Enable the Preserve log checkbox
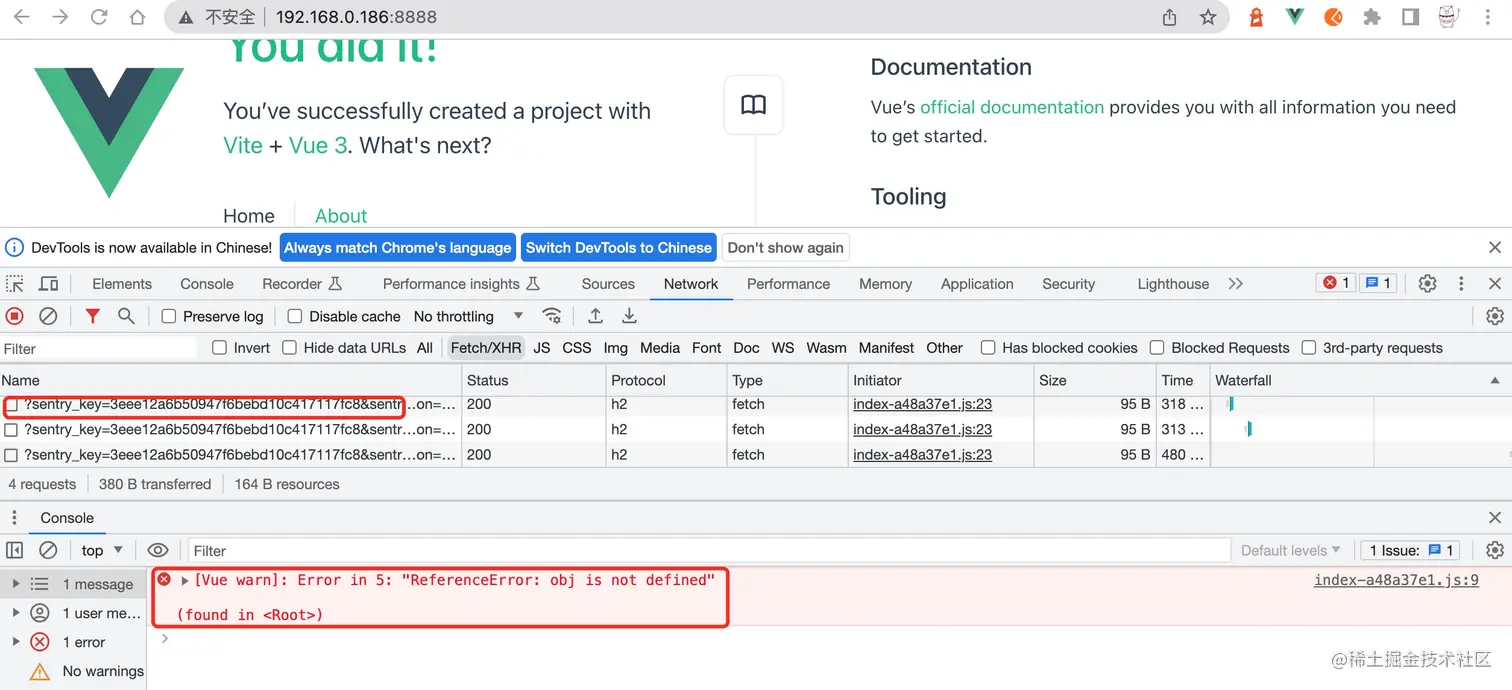This screenshot has height=690, width=1512. (x=168, y=315)
